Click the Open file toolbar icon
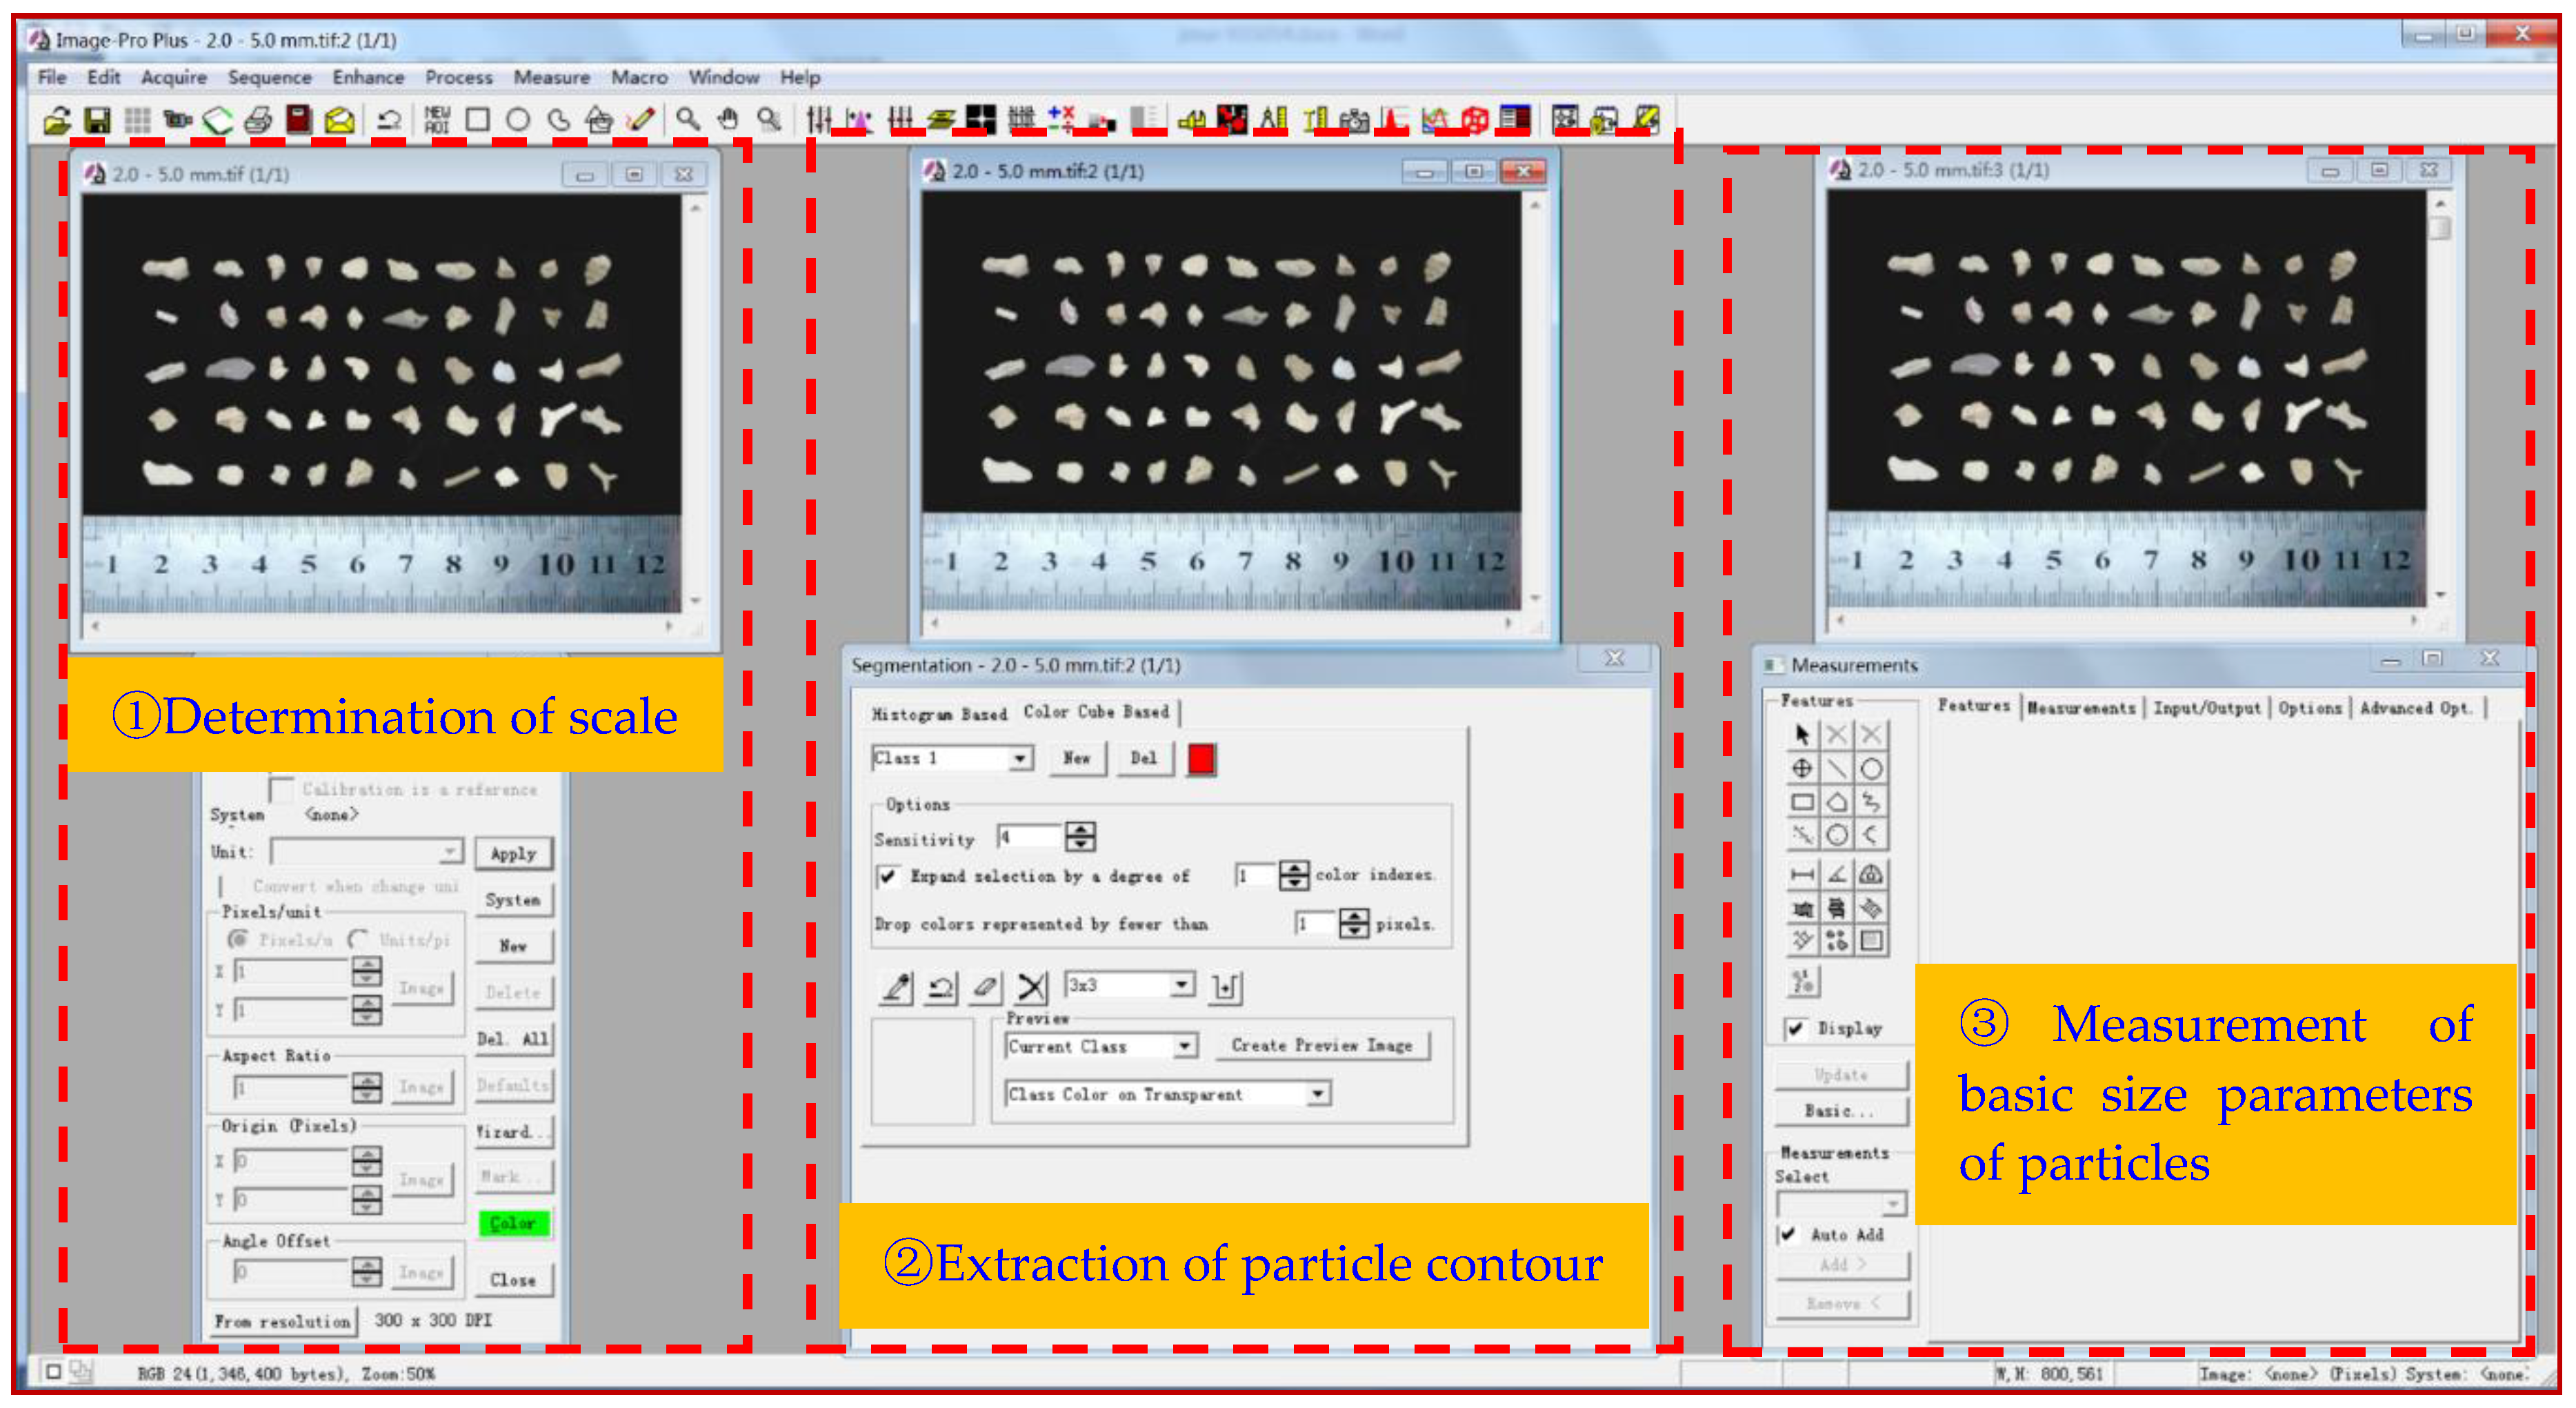The image size is (2576, 1408). click(57, 121)
